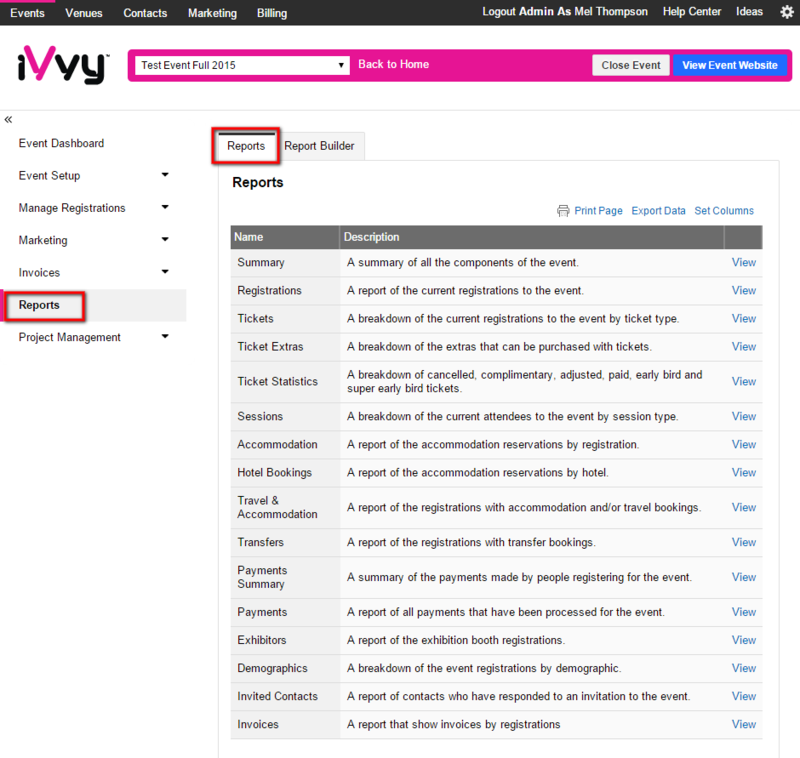Open the Contacts top menu
This screenshot has height=758, width=800.
click(x=145, y=13)
